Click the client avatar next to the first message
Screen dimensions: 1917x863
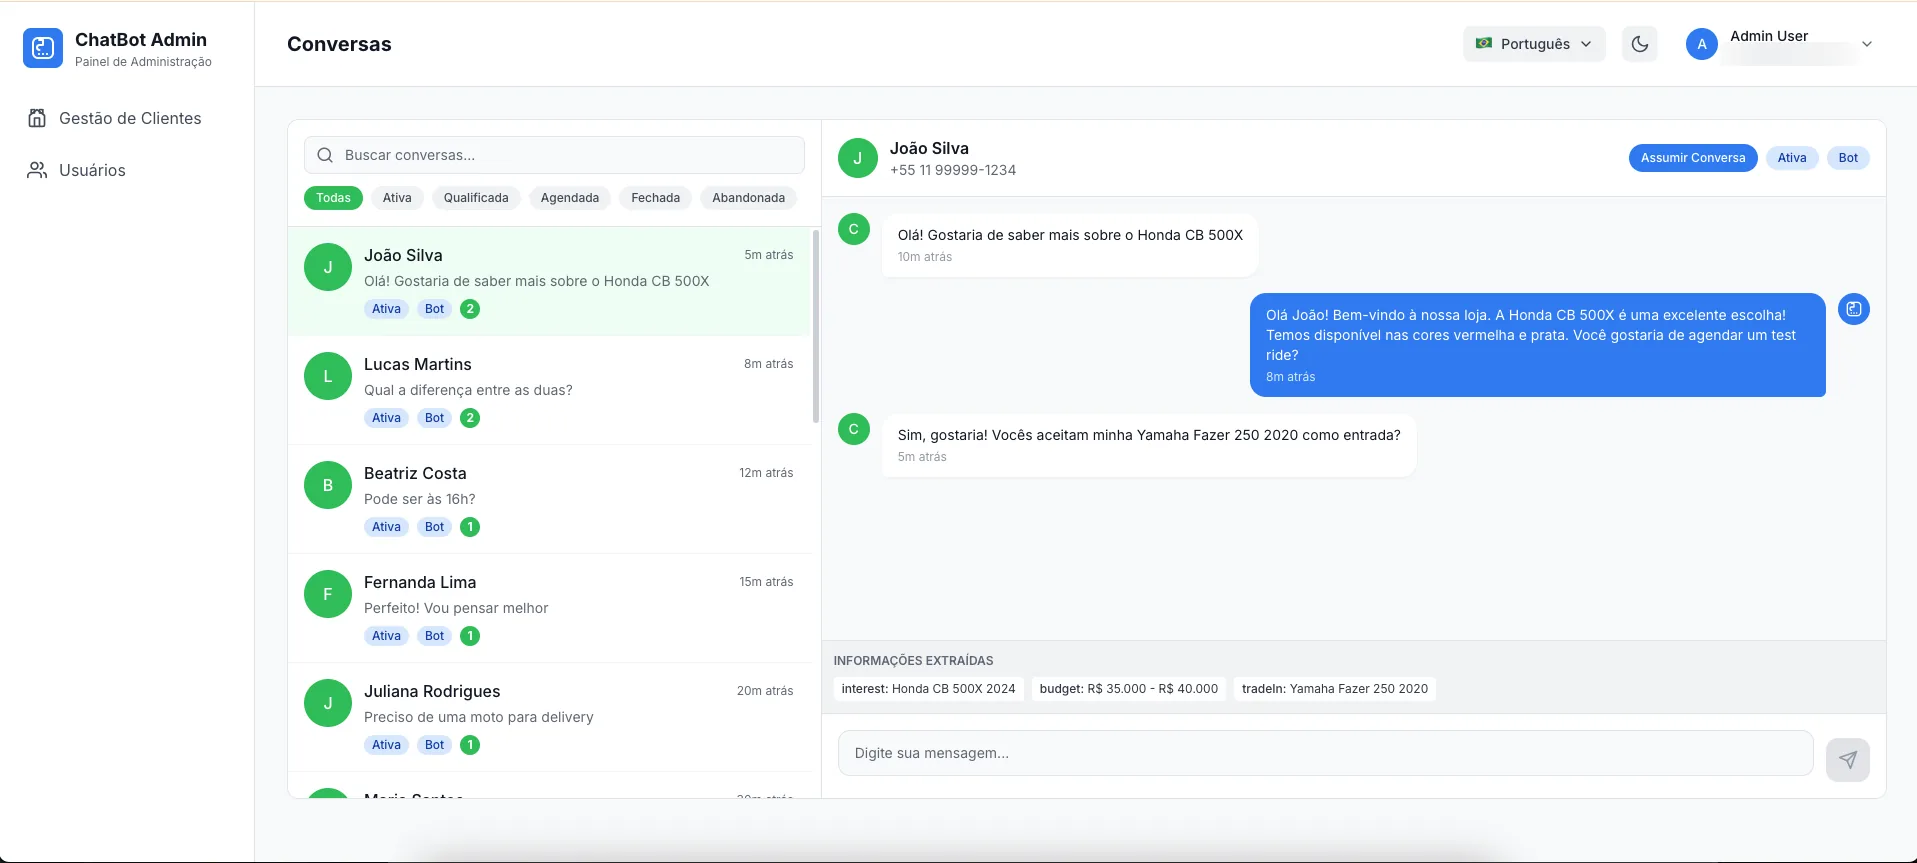tap(854, 229)
